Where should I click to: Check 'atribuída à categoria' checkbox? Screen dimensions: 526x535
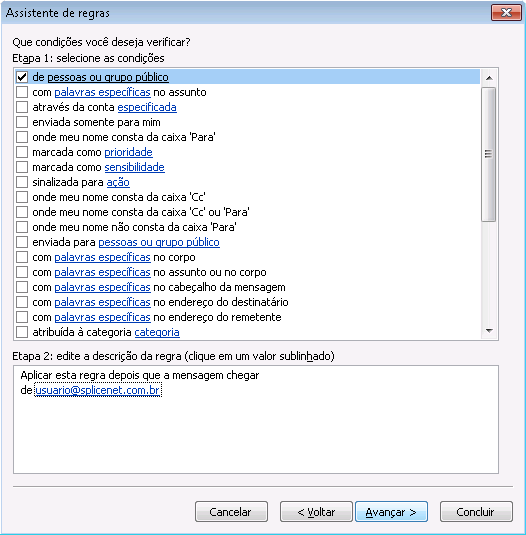[x=22, y=332]
